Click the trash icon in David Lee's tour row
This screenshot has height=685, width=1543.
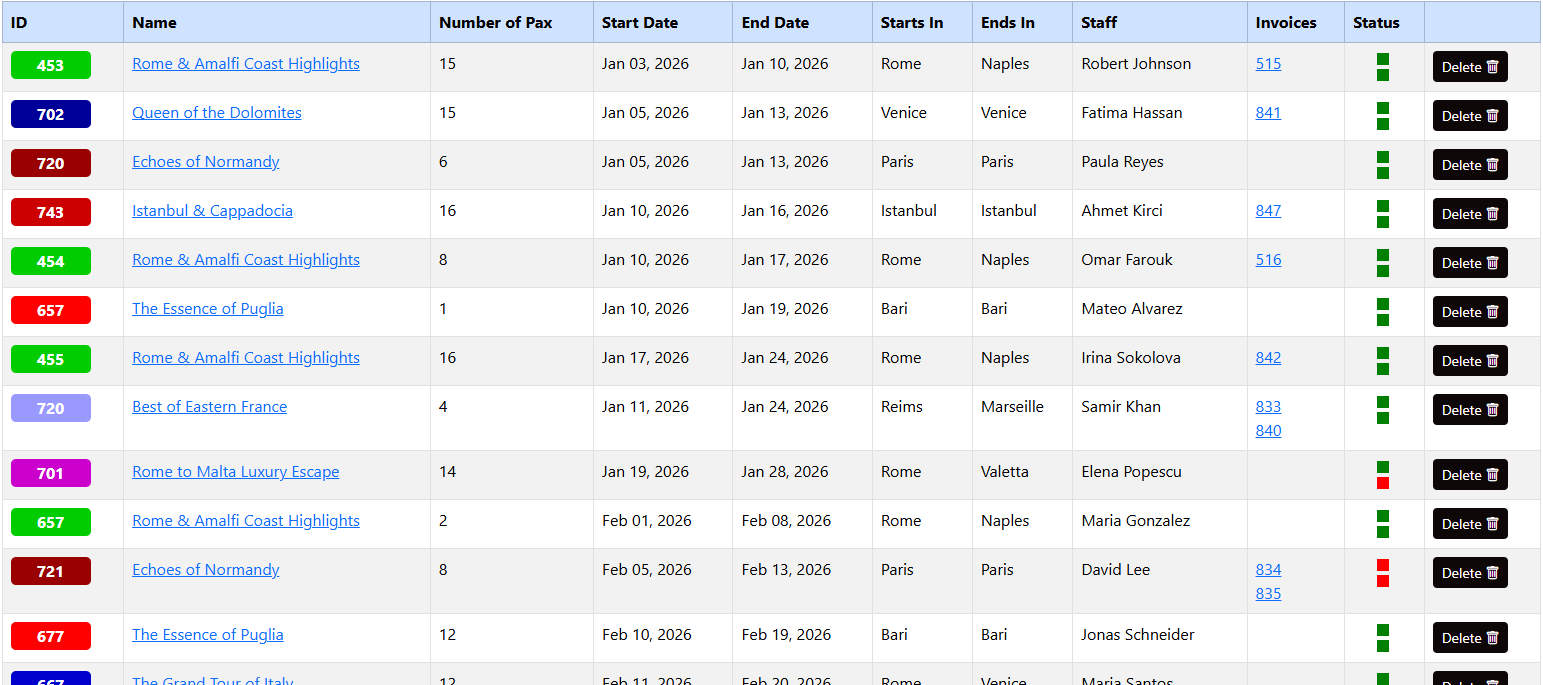coord(1492,573)
